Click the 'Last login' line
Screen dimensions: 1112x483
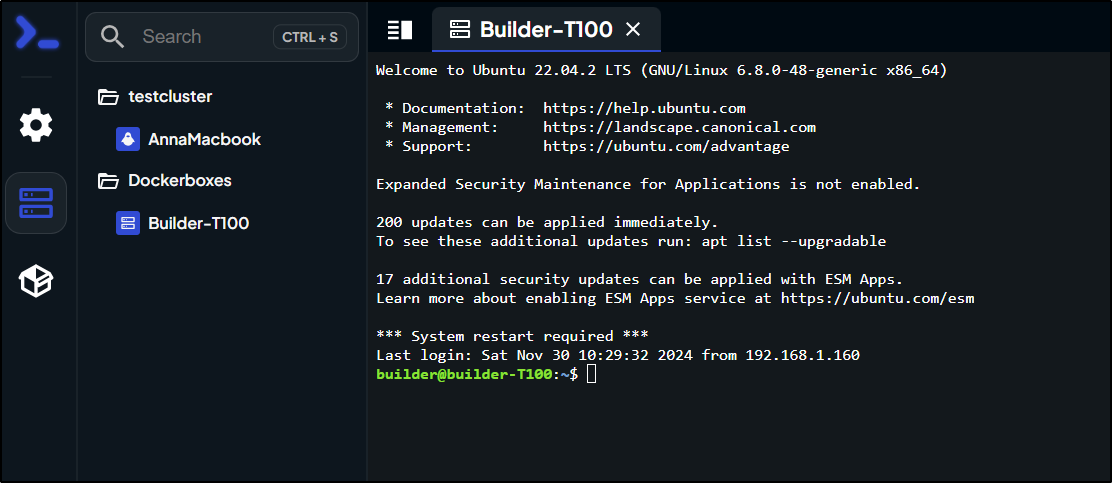[x=618, y=355]
